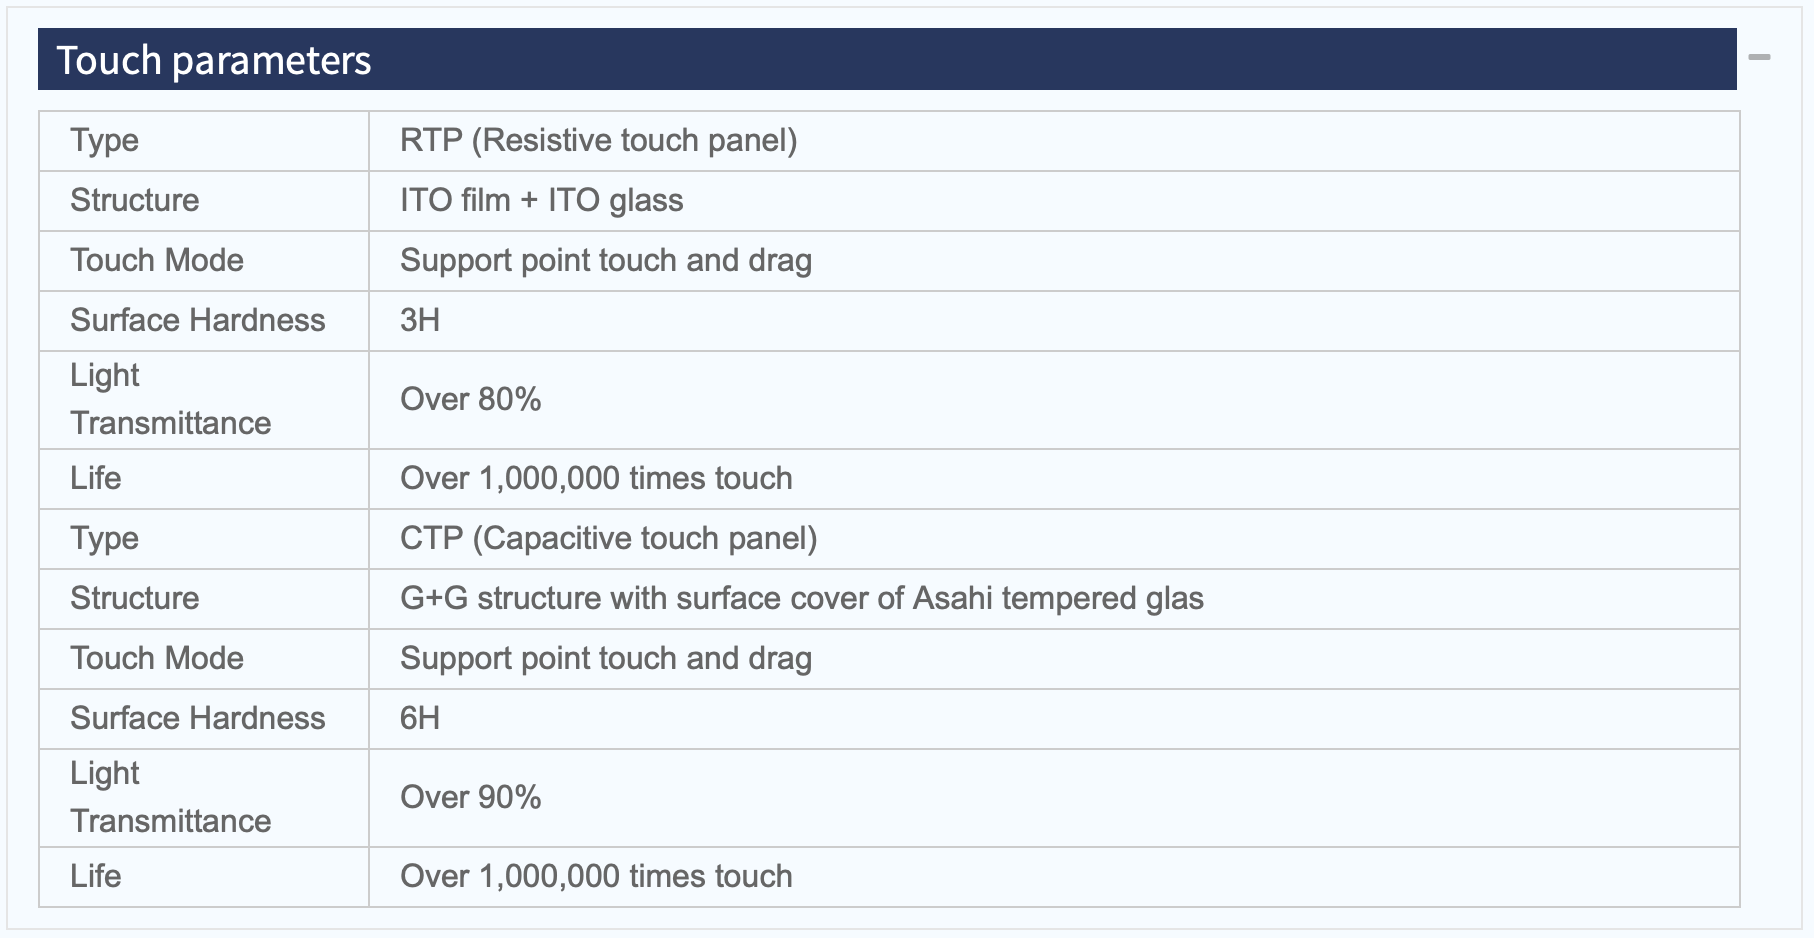Click the Touch parameters header bar
The height and width of the screenshot is (938, 1814).
[887, 60]
